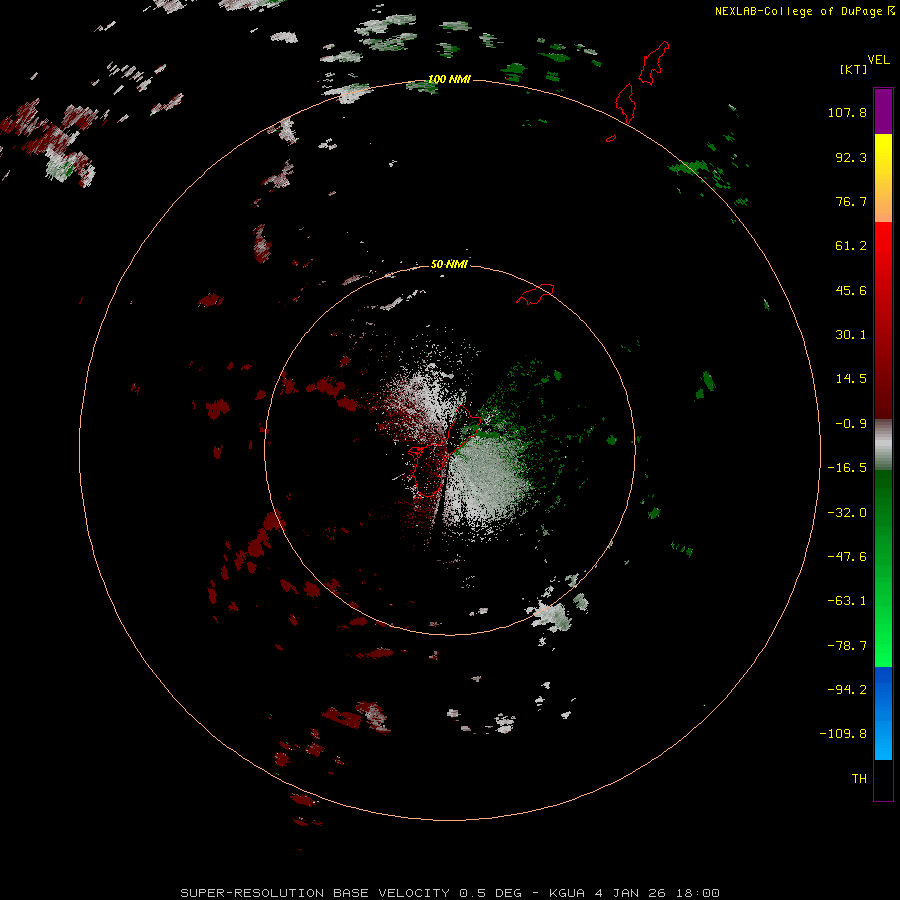This screenshot has width=900, height=900.
Task: Click the -32.0 legend value
Action: (x=847, y=513)
